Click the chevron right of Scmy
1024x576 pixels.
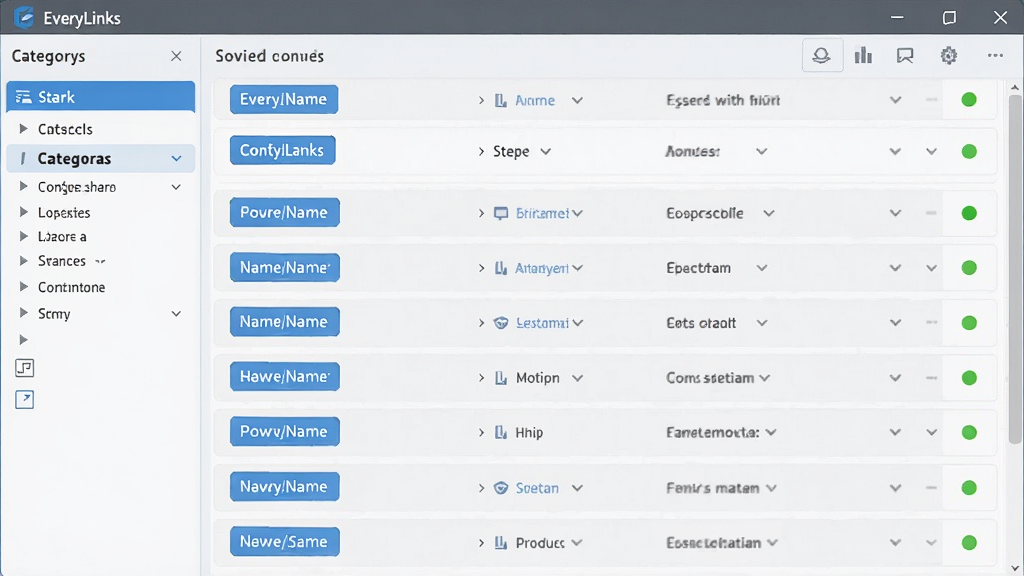point(176,314)
